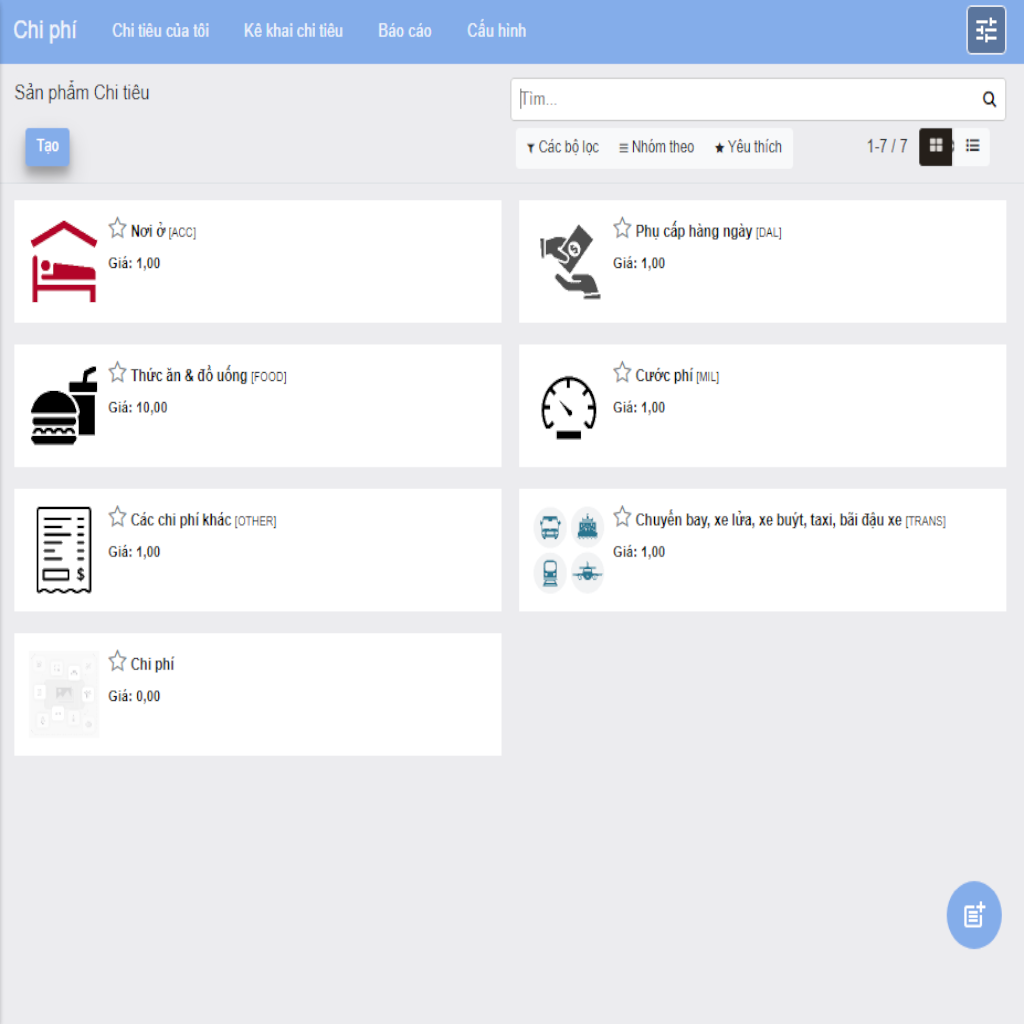
Task: Click the search magnifier icon
Action: coord(989,99)
